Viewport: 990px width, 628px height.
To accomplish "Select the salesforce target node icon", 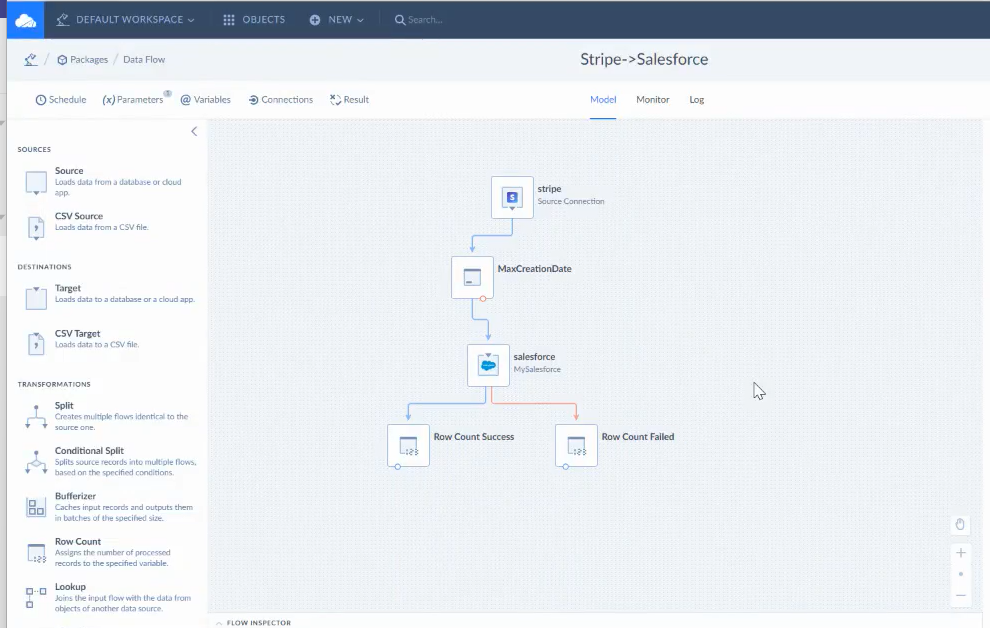I will click(488, 365).
